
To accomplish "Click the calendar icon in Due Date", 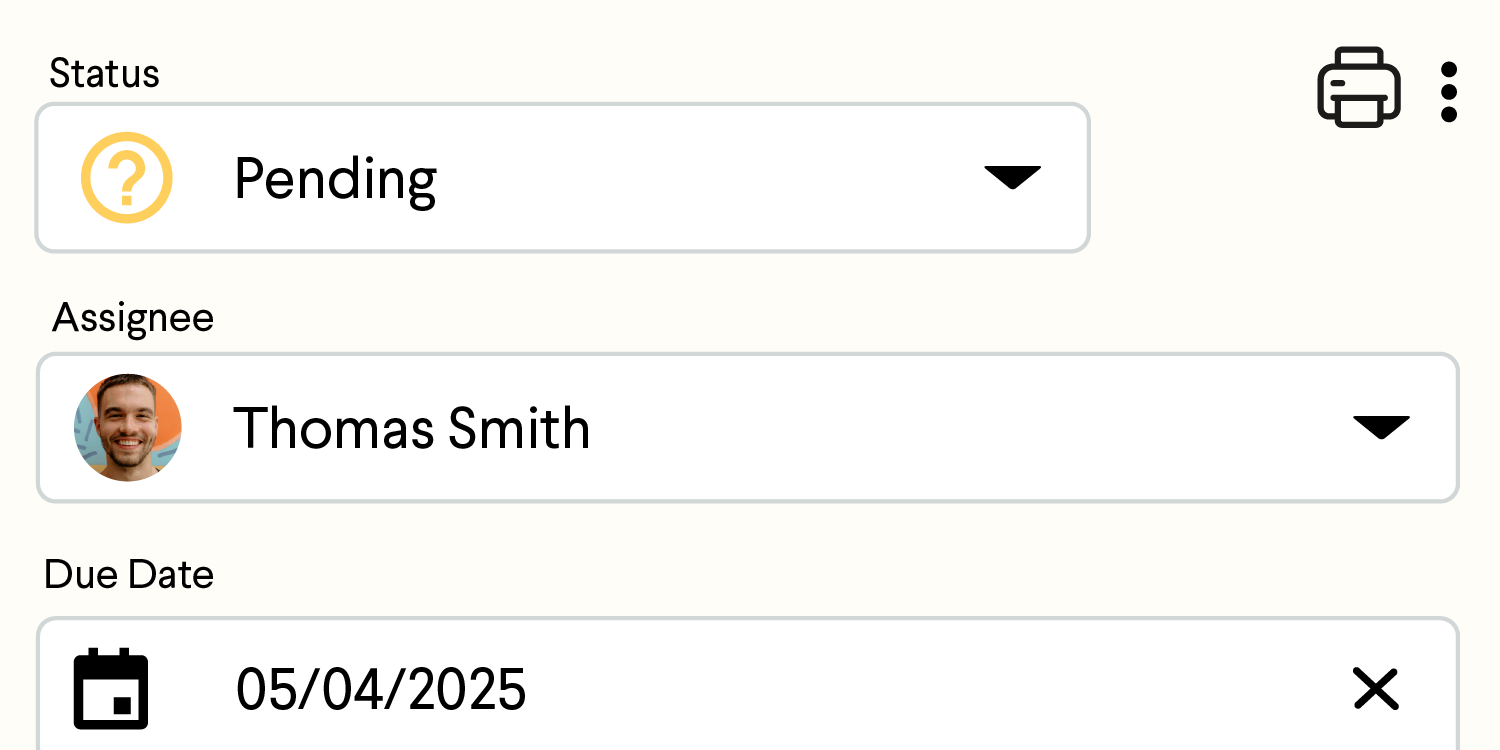I will pyautogui.click(x=111, y=689).
